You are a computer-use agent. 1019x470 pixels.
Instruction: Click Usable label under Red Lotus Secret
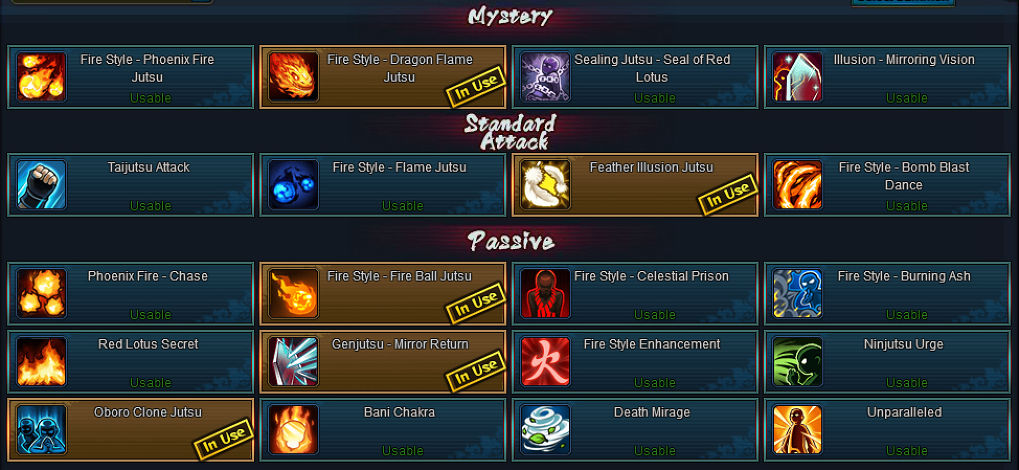tap(150, 382)
